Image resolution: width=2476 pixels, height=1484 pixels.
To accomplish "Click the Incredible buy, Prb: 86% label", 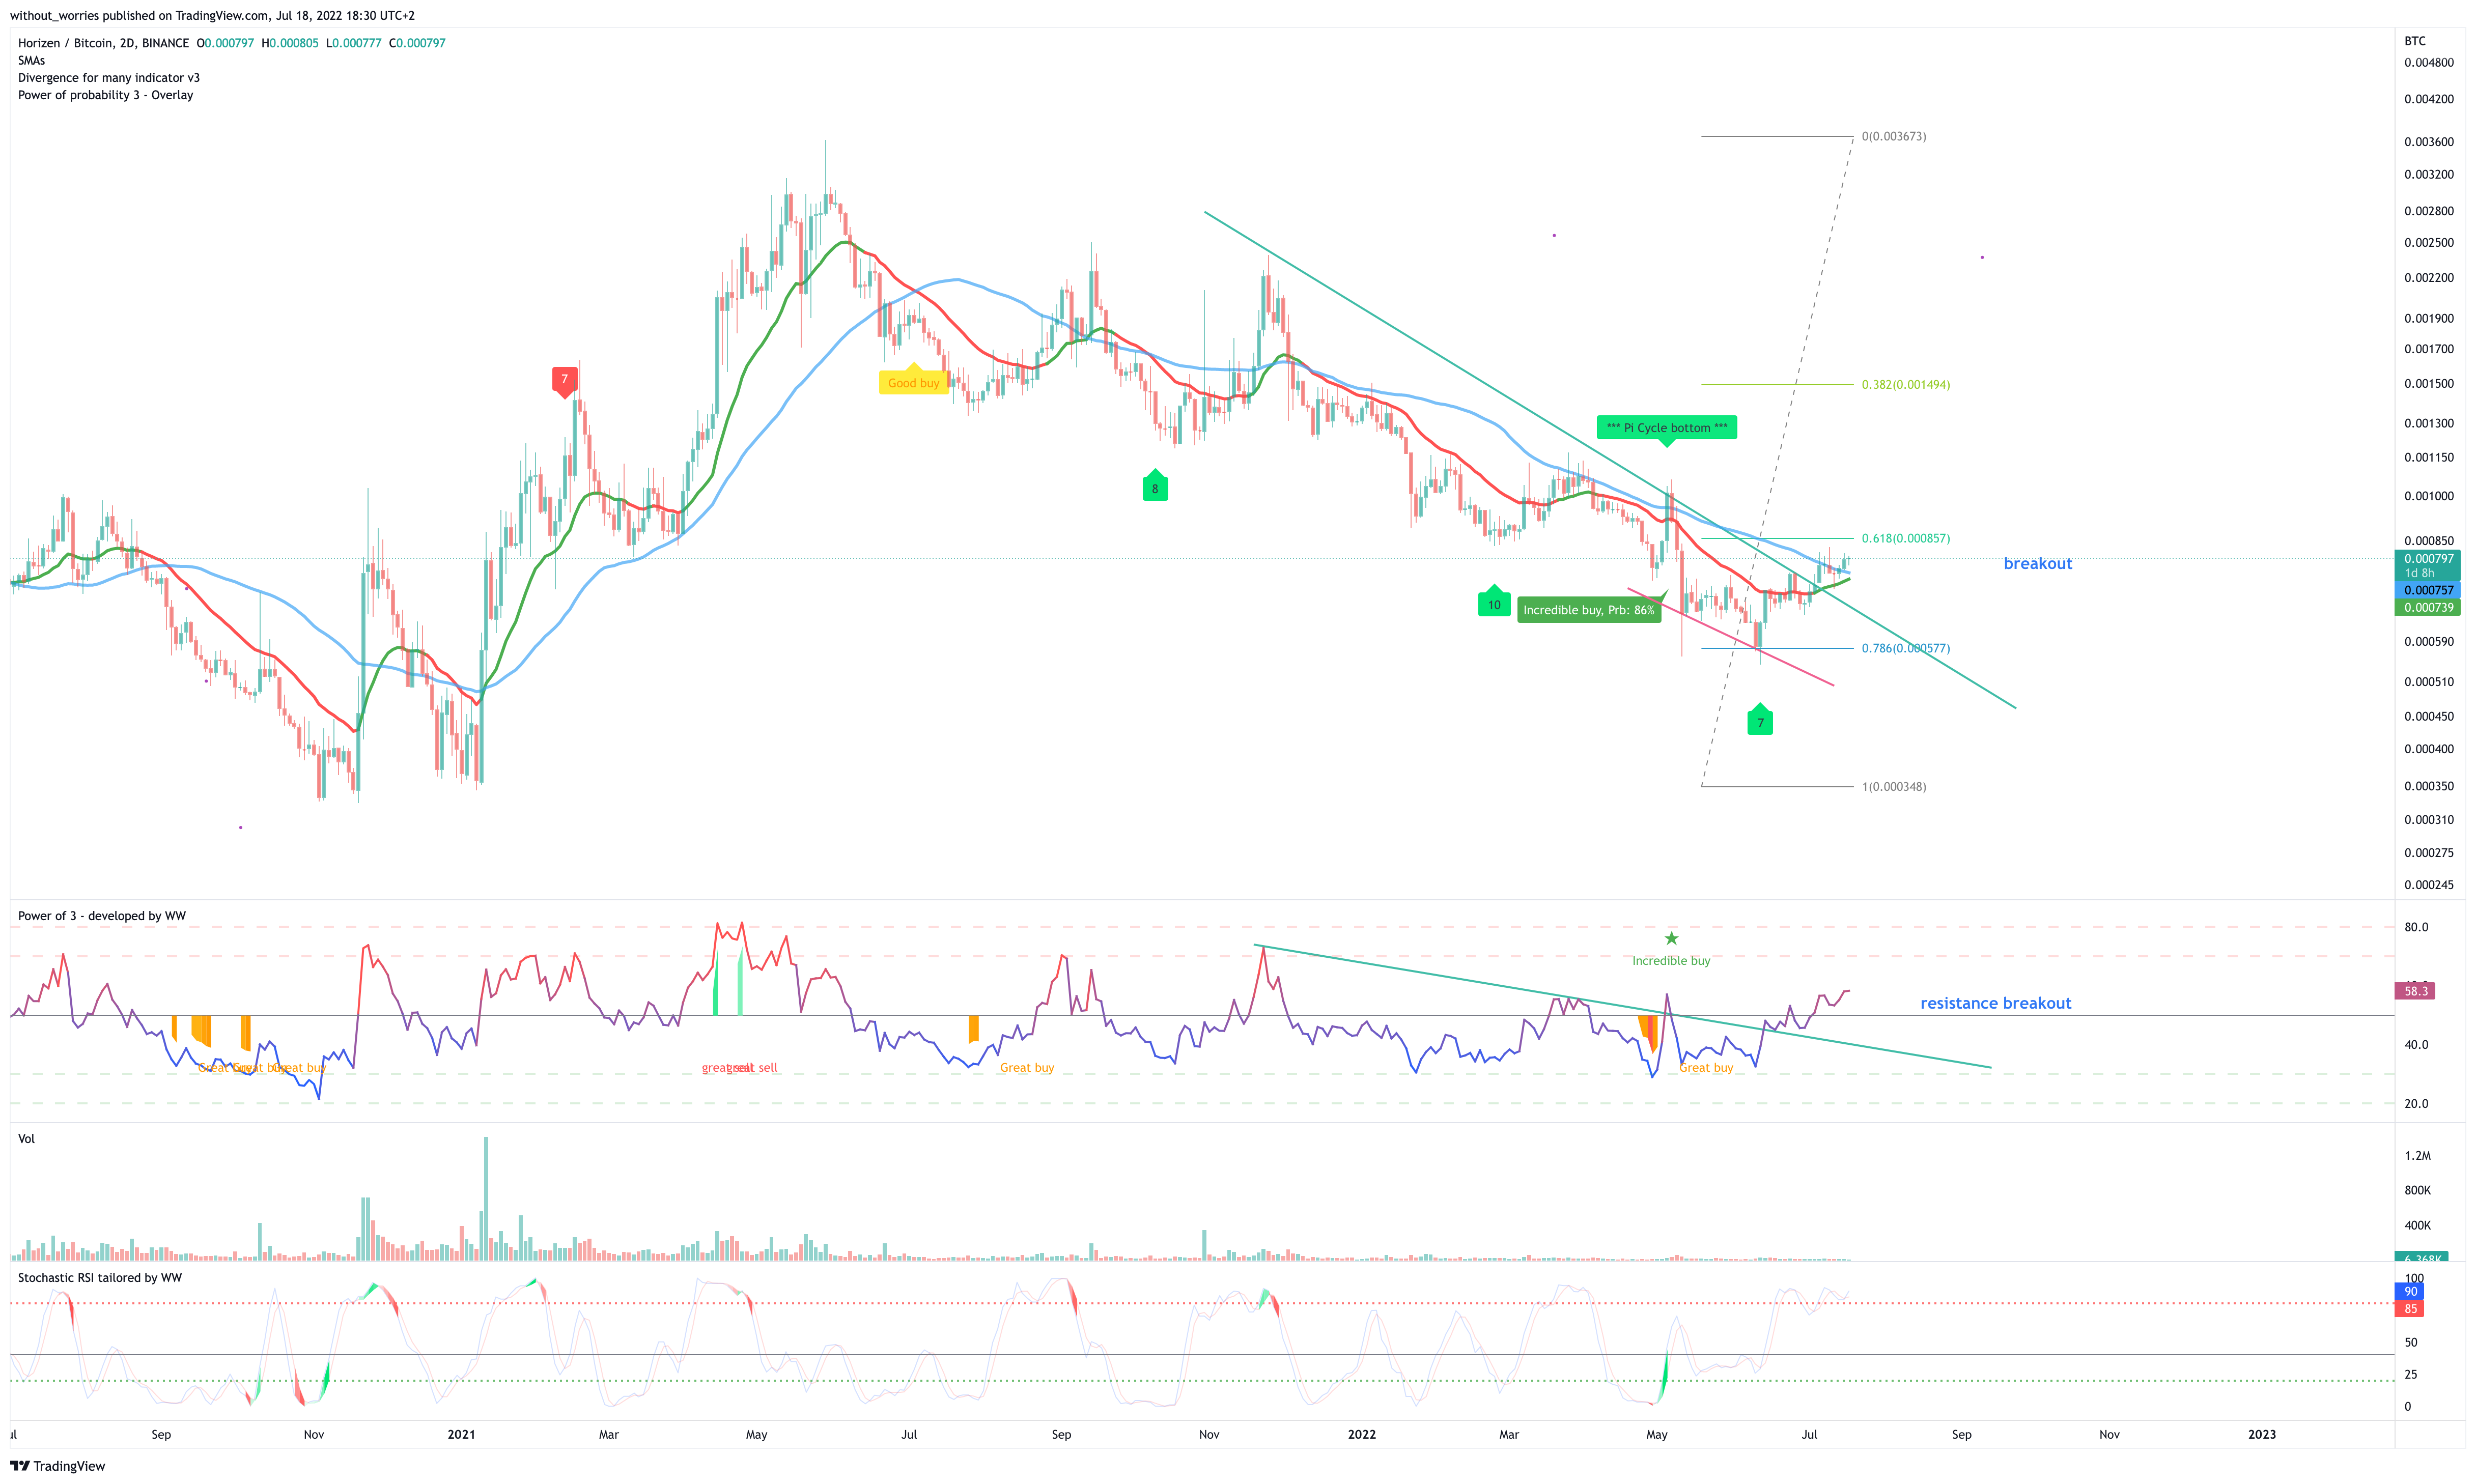I will [1589, 610].
